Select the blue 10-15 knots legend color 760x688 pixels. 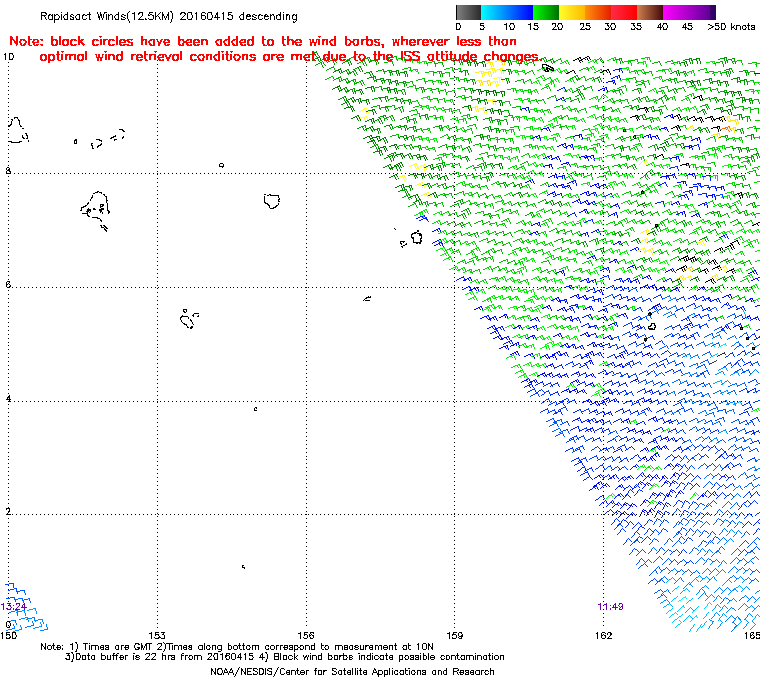click(520, 12)
